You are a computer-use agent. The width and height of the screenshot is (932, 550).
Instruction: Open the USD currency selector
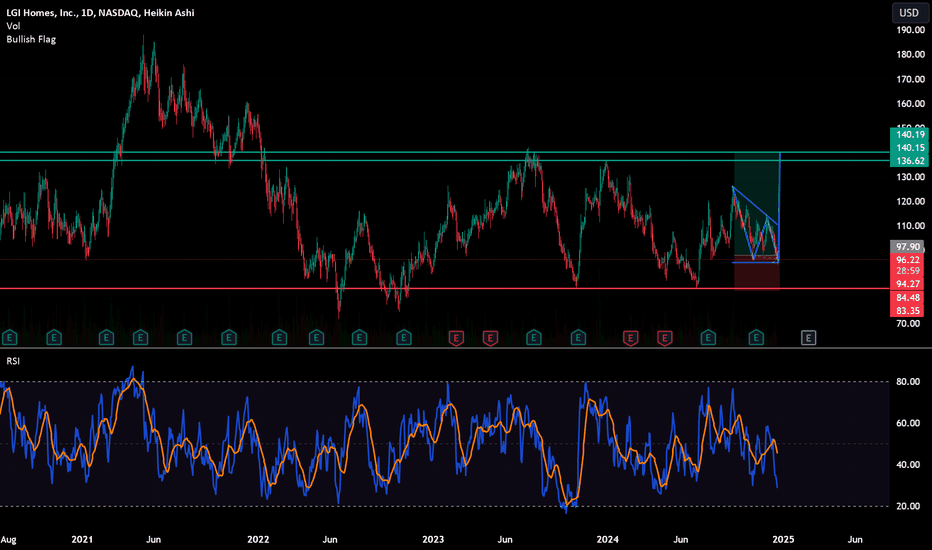909,12
